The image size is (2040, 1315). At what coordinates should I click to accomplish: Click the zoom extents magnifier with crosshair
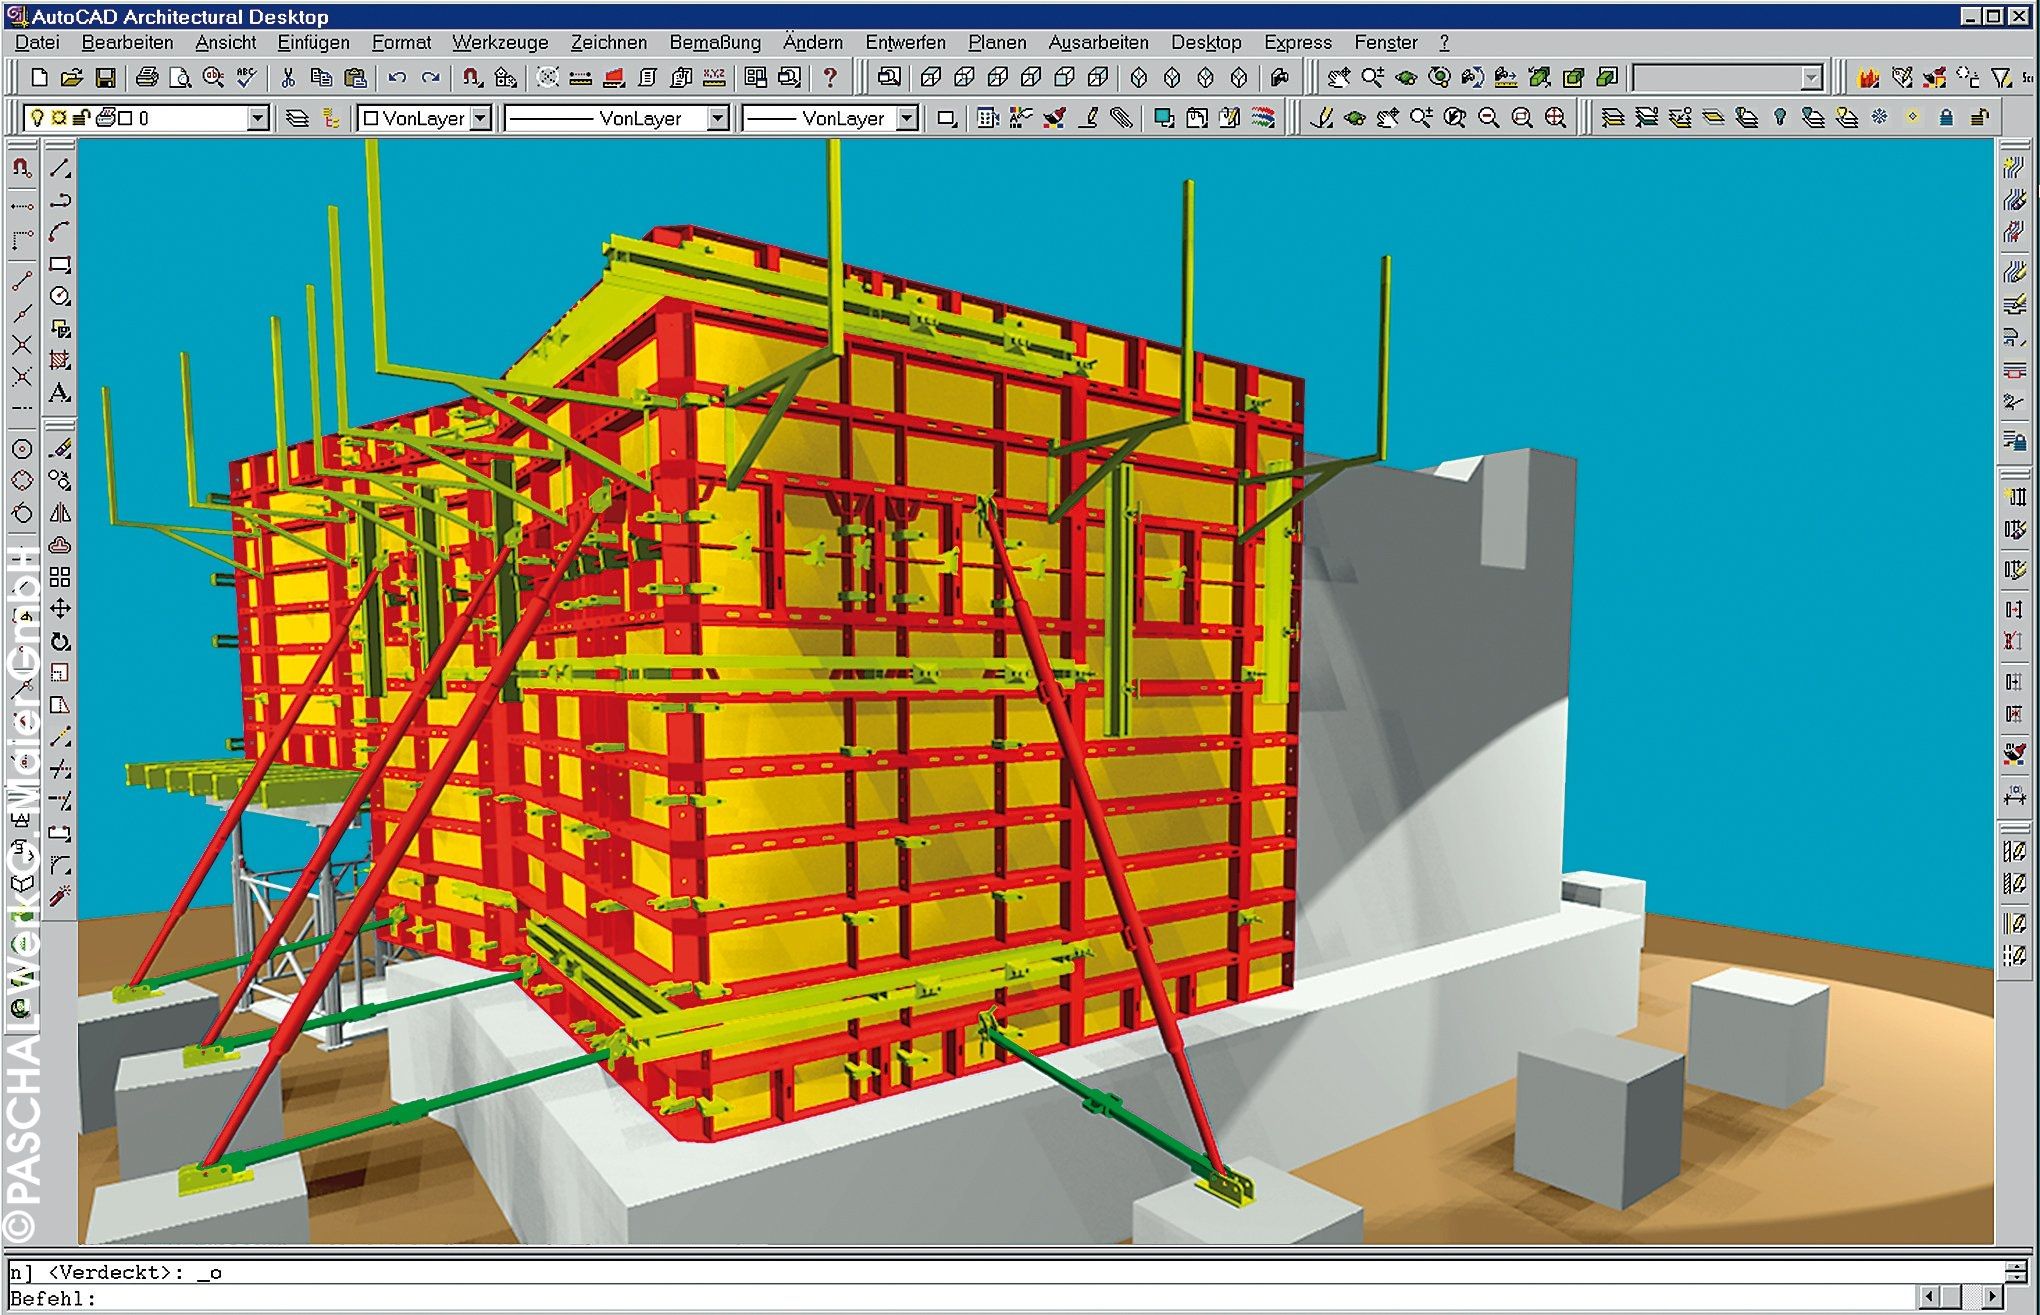[1555, 118]
